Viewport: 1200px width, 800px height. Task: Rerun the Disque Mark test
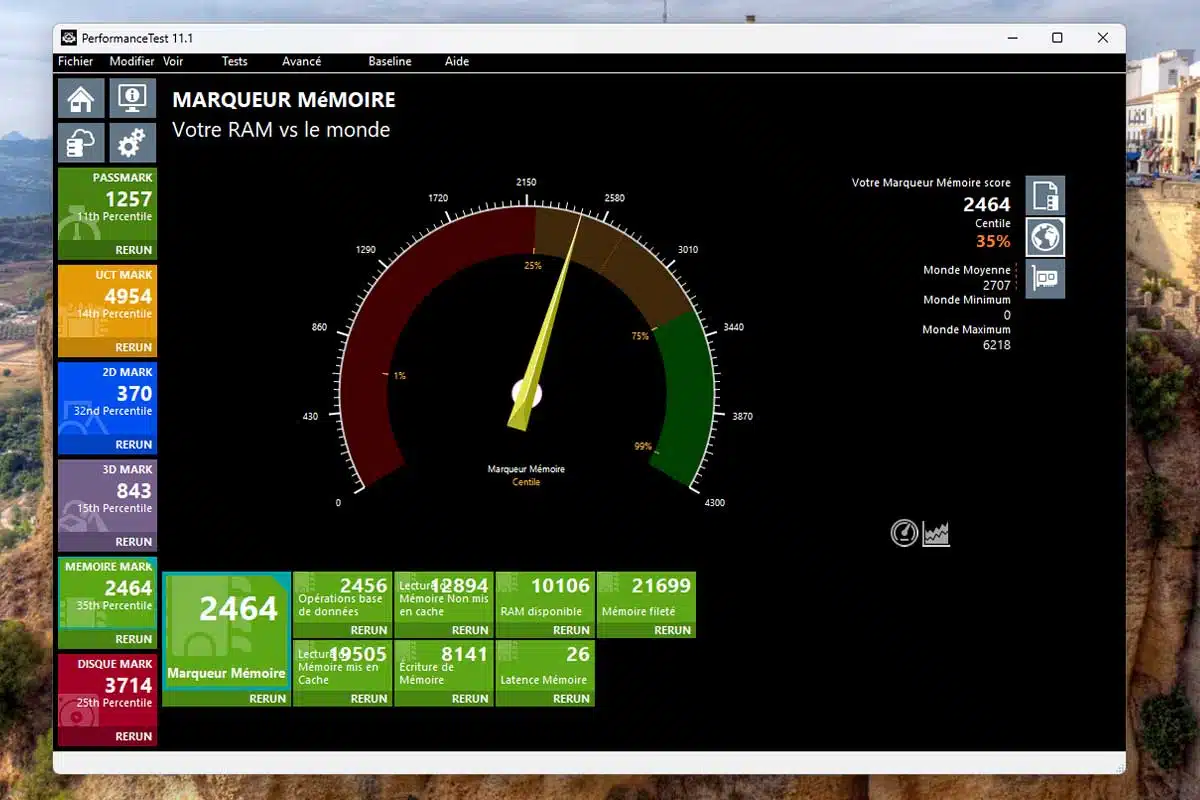(x=133, y=736)
